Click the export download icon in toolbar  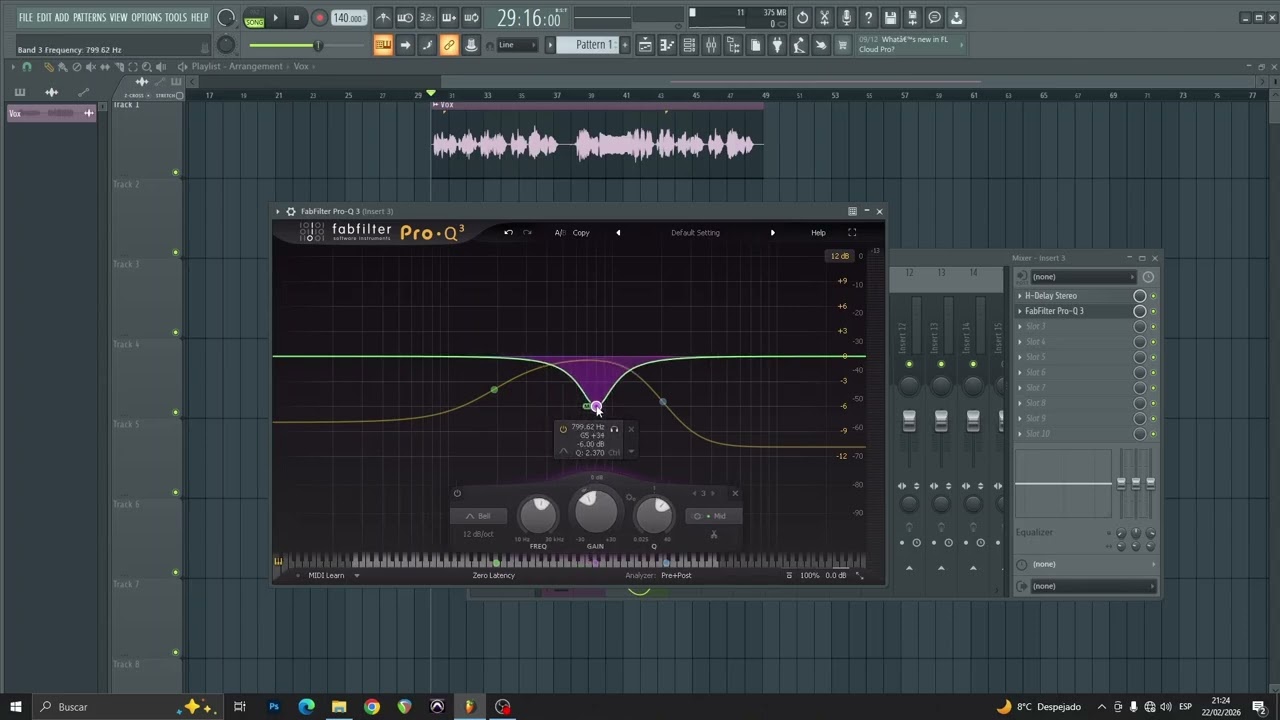956,18
